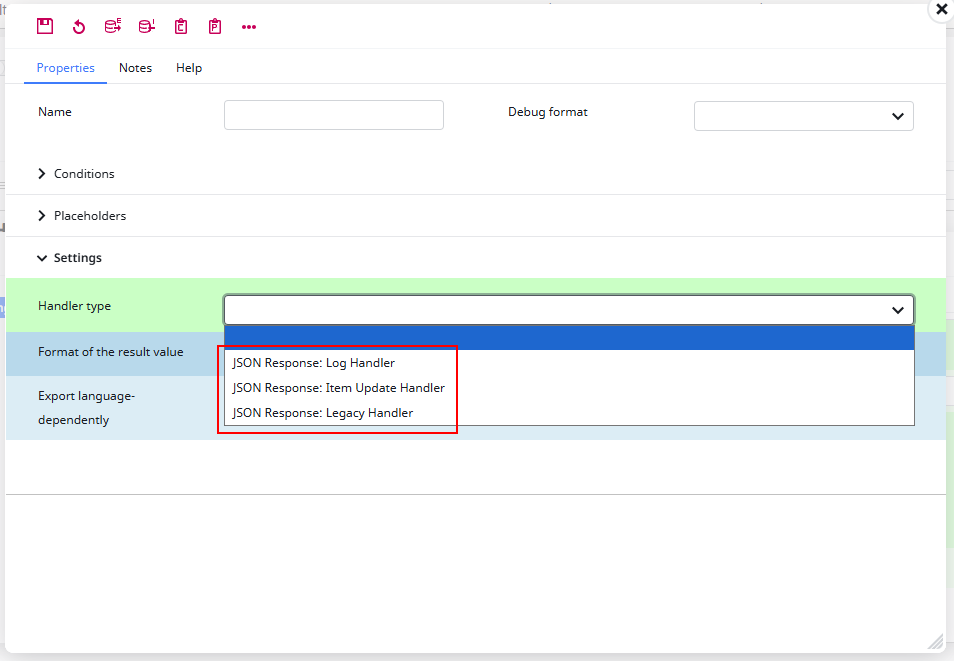Click the clipboard paste icon
Image resolution: width=954 pixels, height=661 pixels.
point(215,27)
